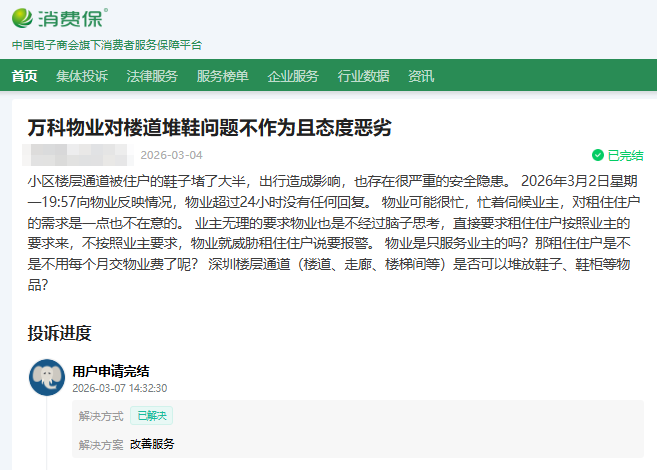Click the green checkmark icon beside 已完结
Viewport: 657px width, 470px height.
597,155
